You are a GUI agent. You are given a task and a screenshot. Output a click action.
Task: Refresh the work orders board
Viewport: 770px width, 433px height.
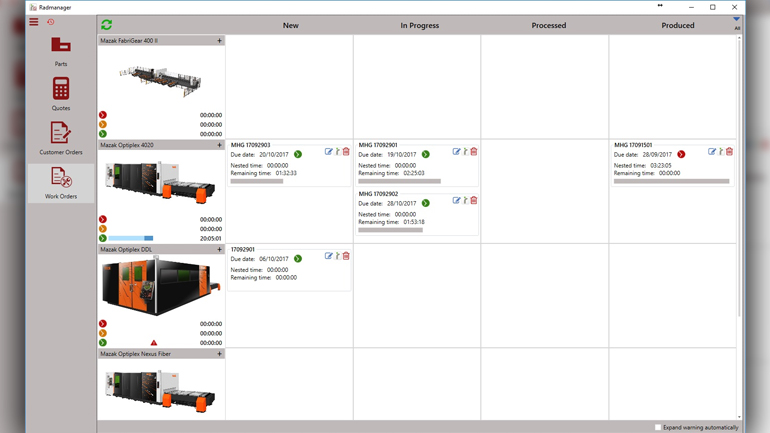point(107,25)
